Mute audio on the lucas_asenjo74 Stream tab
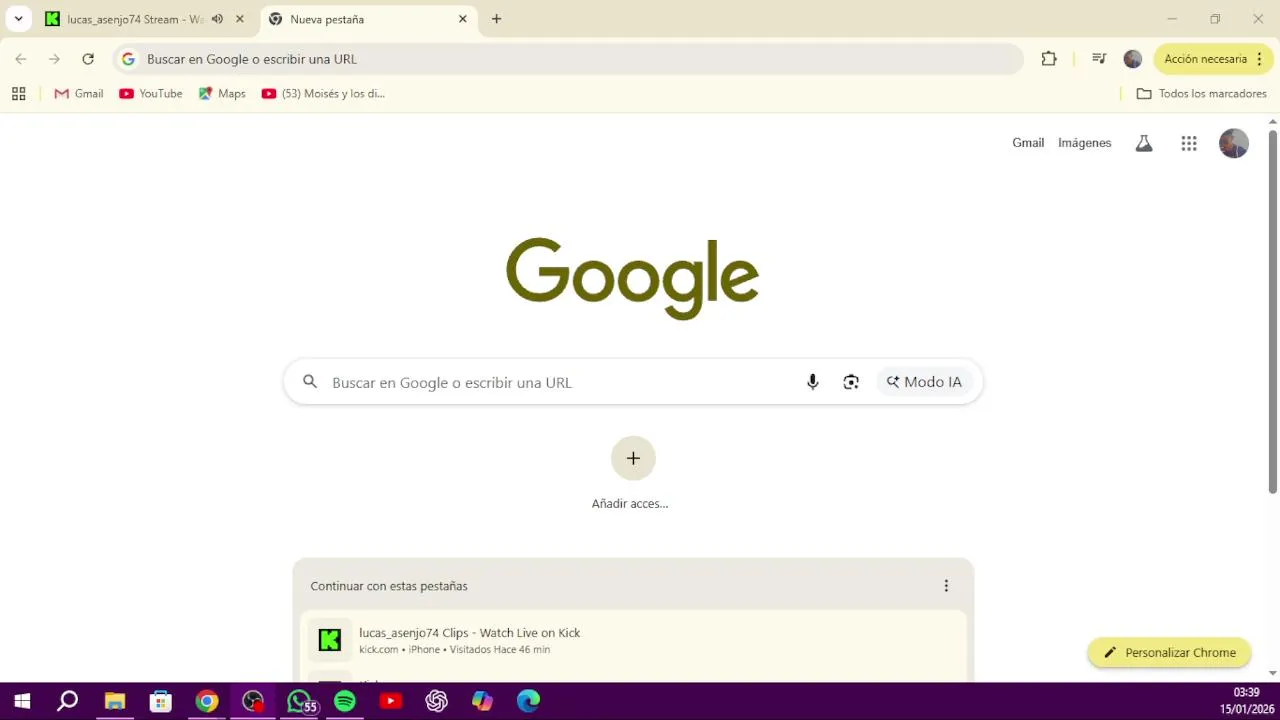1280x720 pixels. pyautogui.click(x=217, y=19)
